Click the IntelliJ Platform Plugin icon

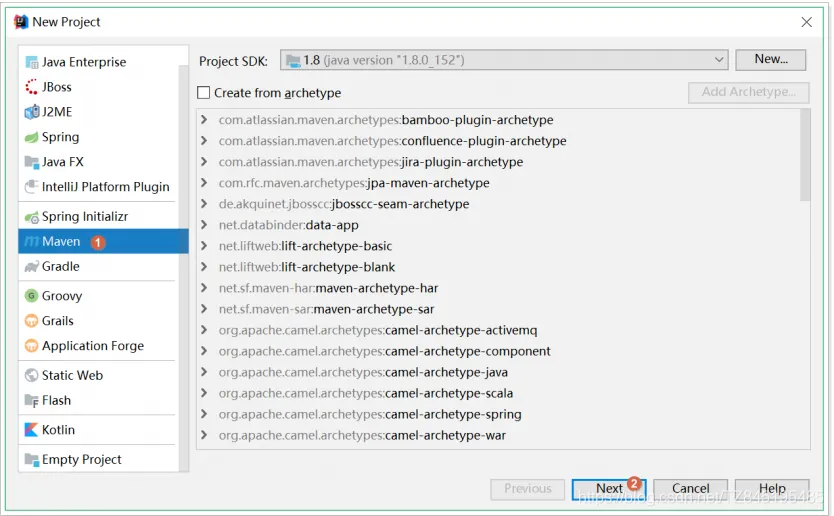pos(32,187)
